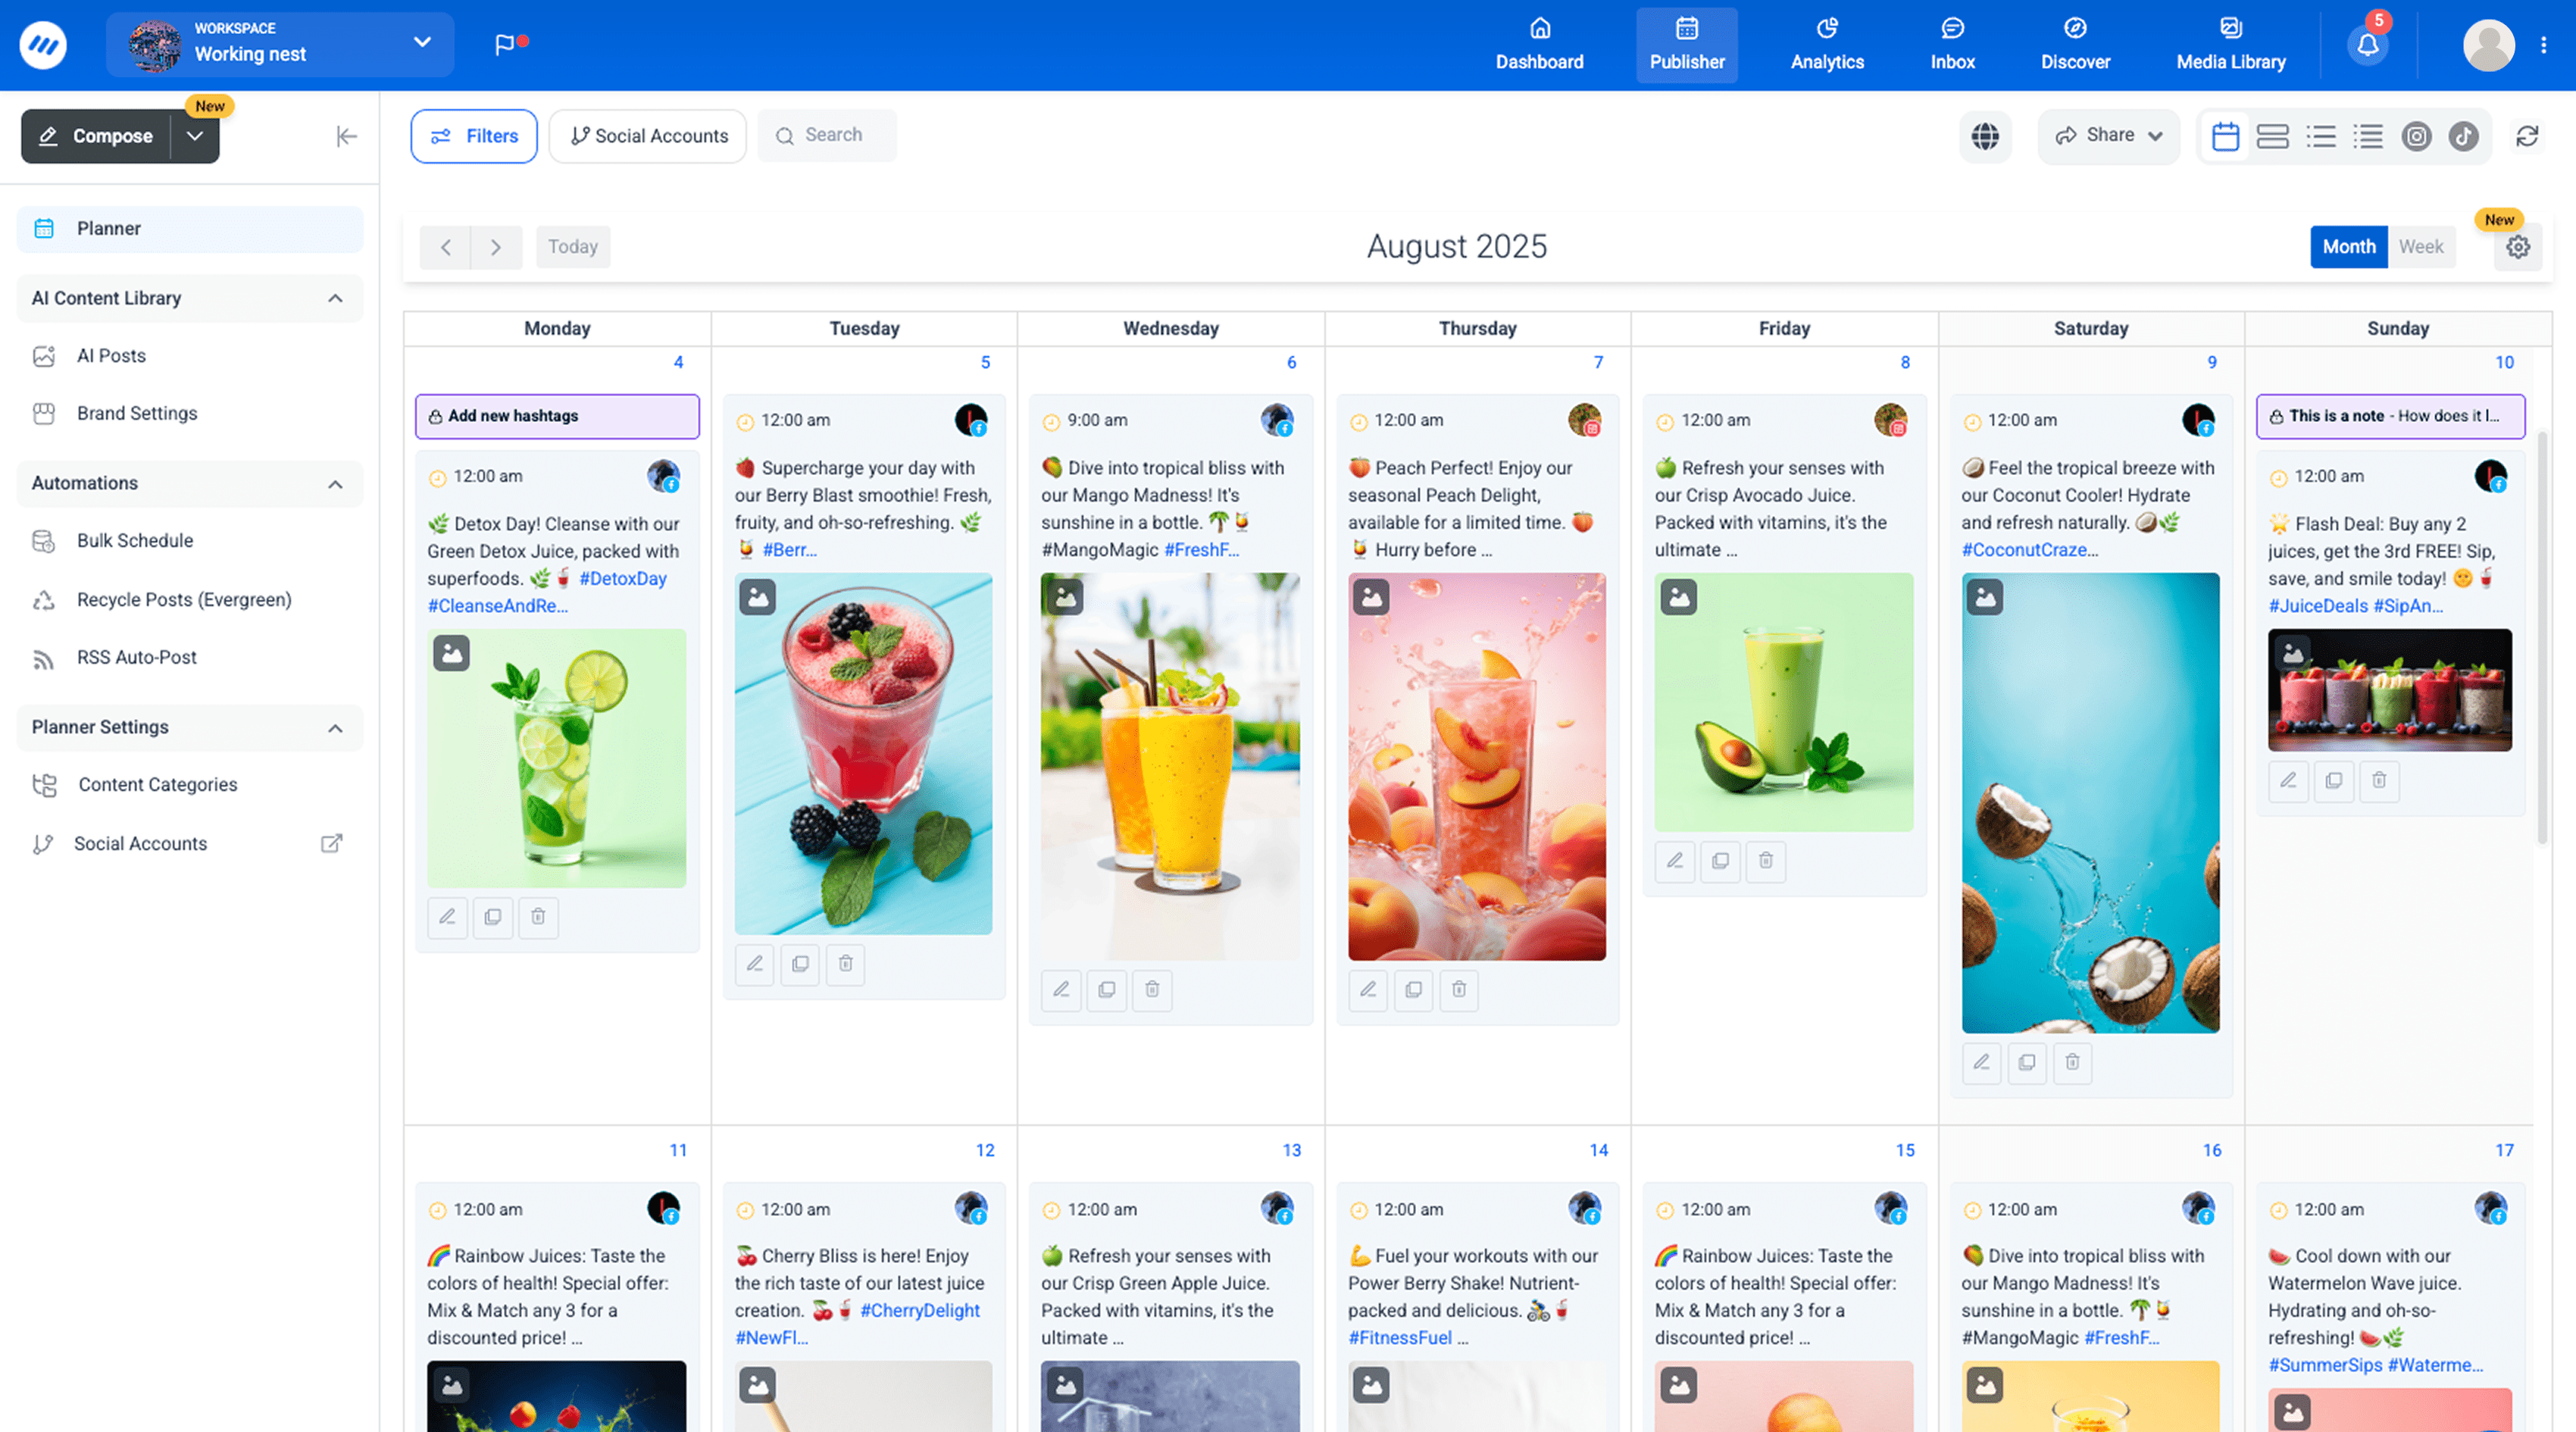Click the Today button

point(573,246)
